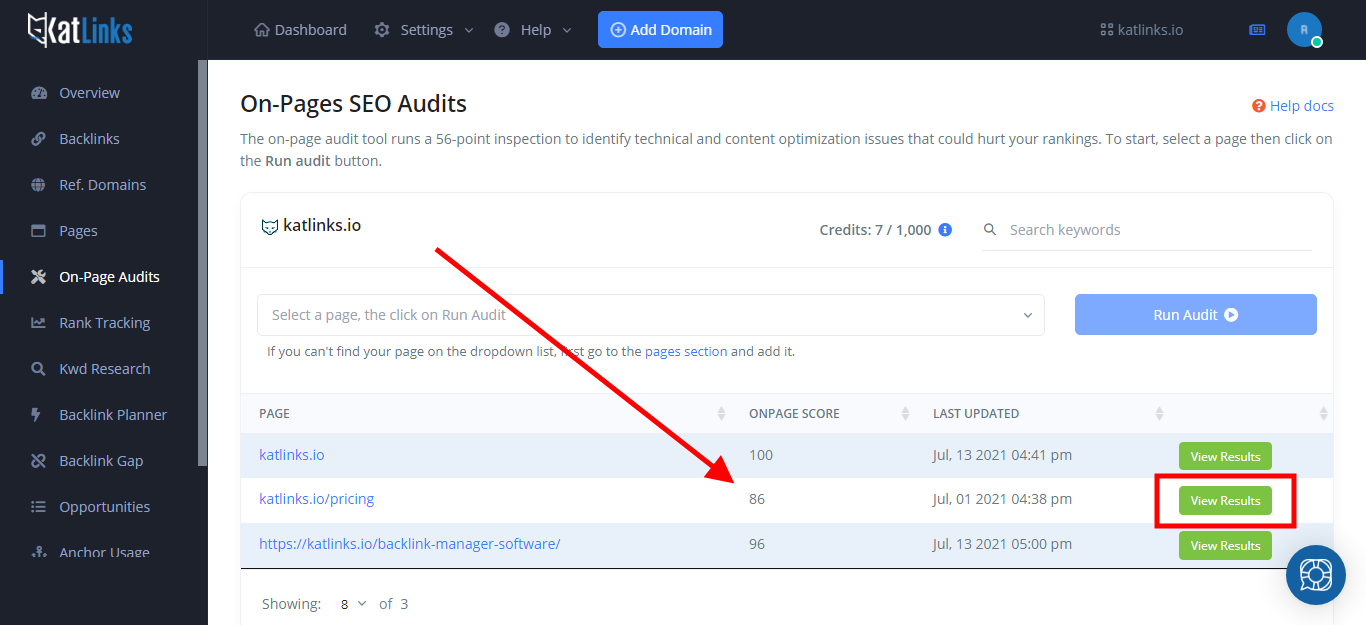This screenshot has height=625, width=1366.
Task: Click the date Jul, 13 2021 05:00 pm
Action: click(x=1002, y=544)
